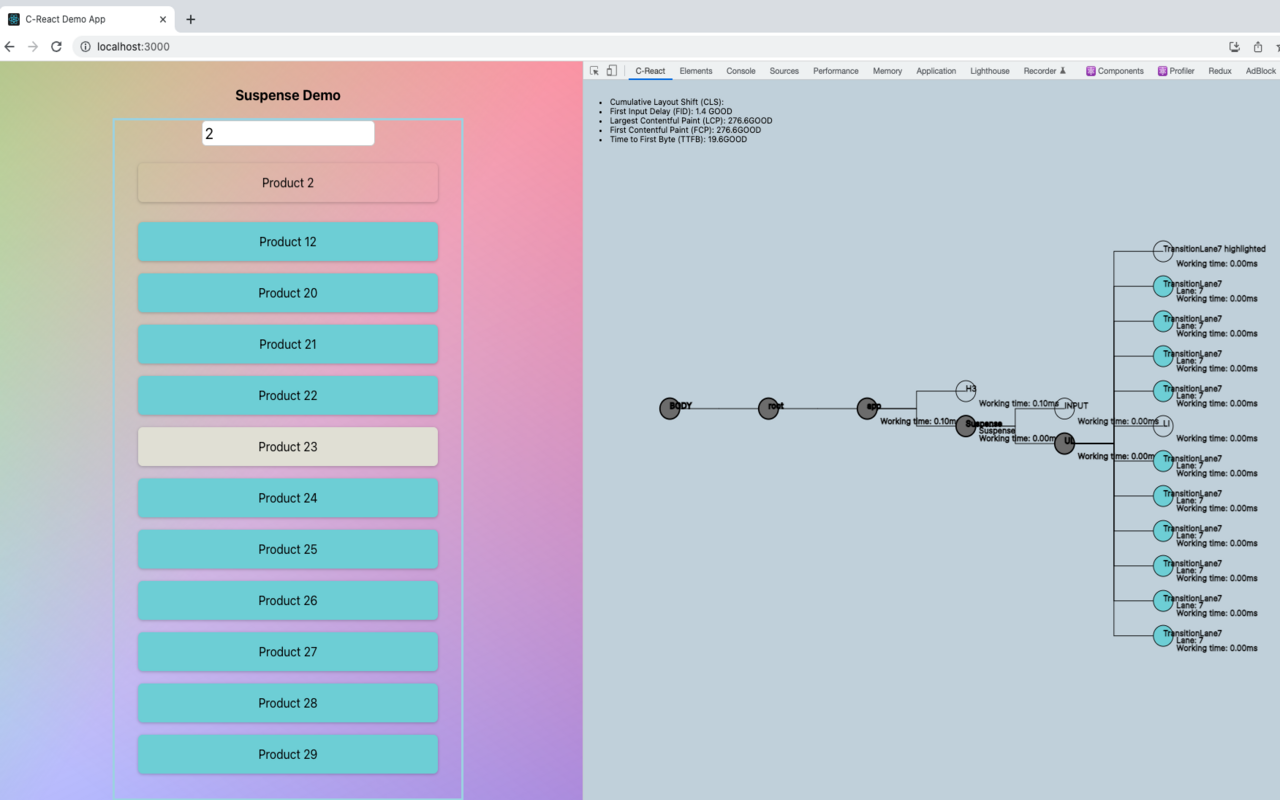
Task: Click the site information icon in address bar
Action: [x=85, y=46]
